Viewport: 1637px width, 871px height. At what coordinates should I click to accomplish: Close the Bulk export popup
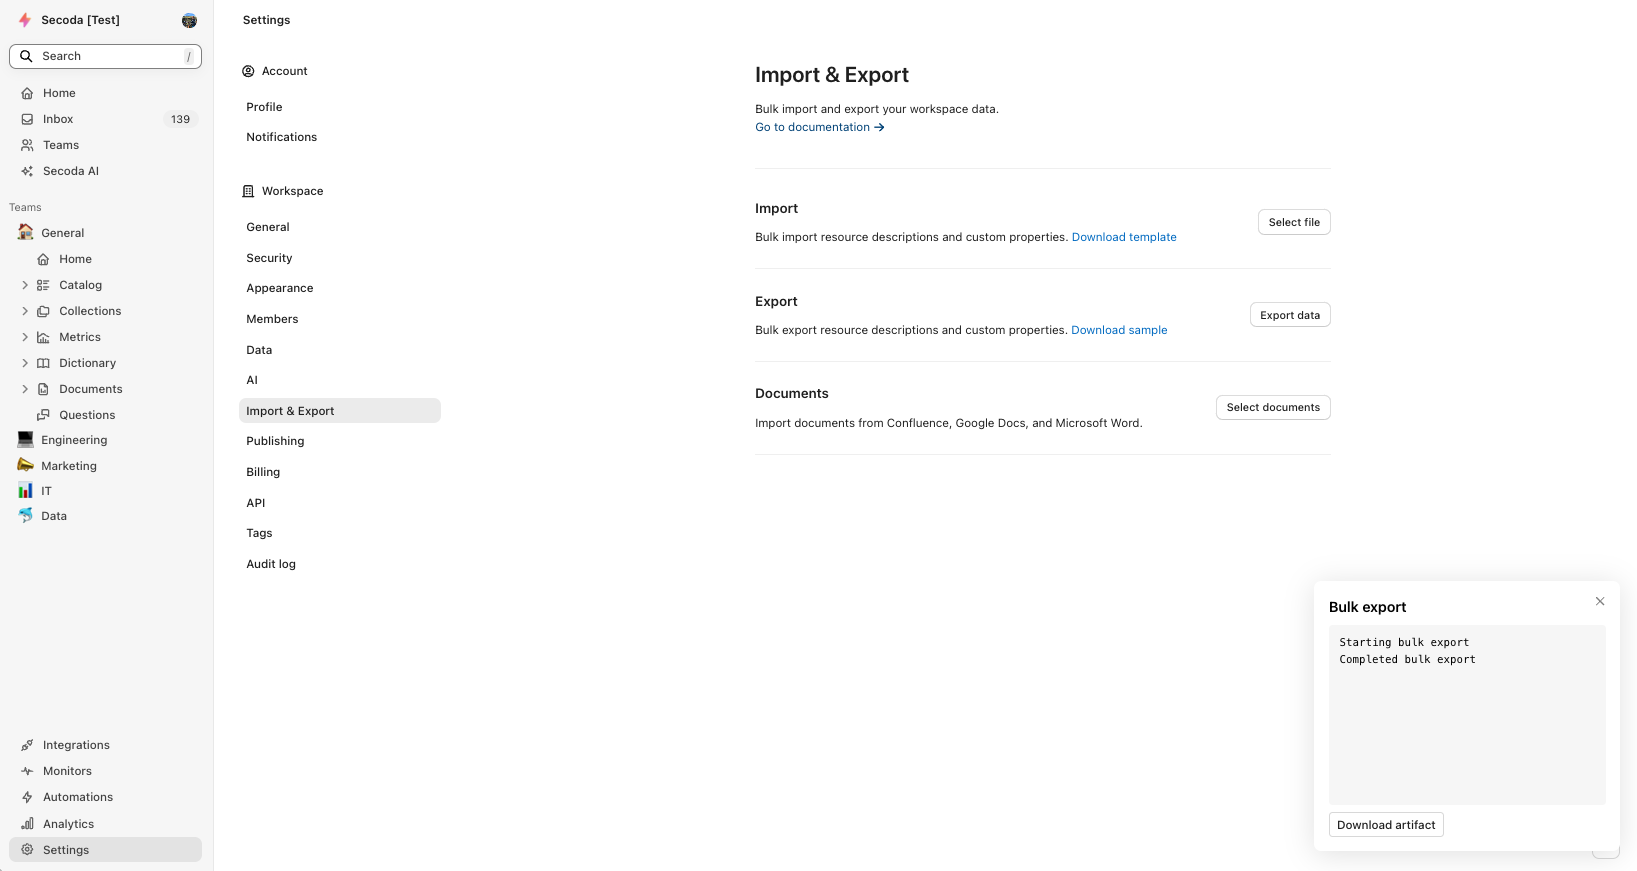pos(1600,601)
